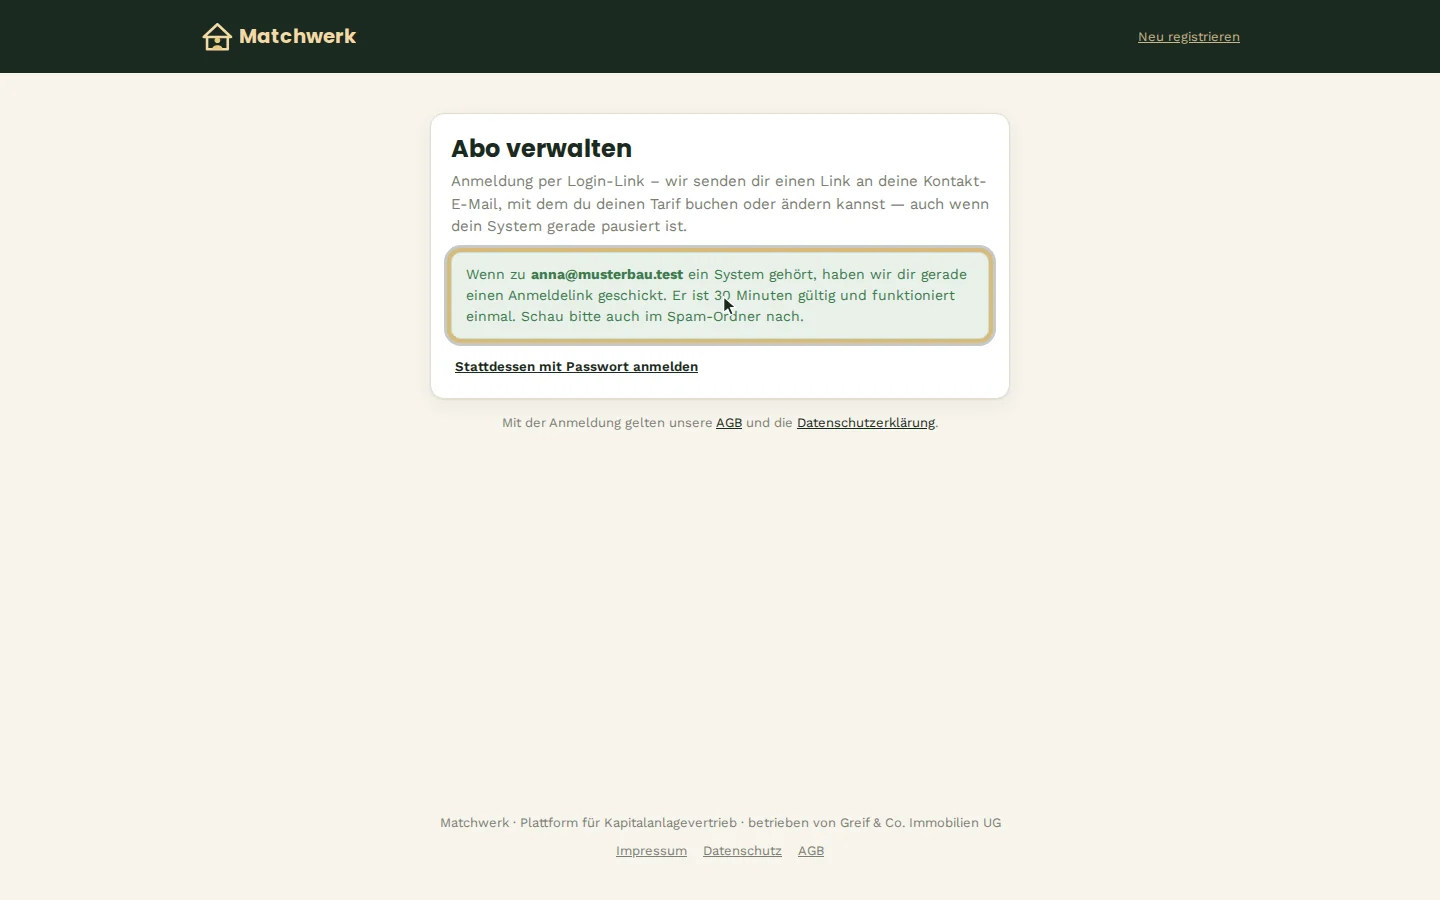Screen dimensions: 1440x900
Task: Open Impressum in the footer
Action: (651, 851)
